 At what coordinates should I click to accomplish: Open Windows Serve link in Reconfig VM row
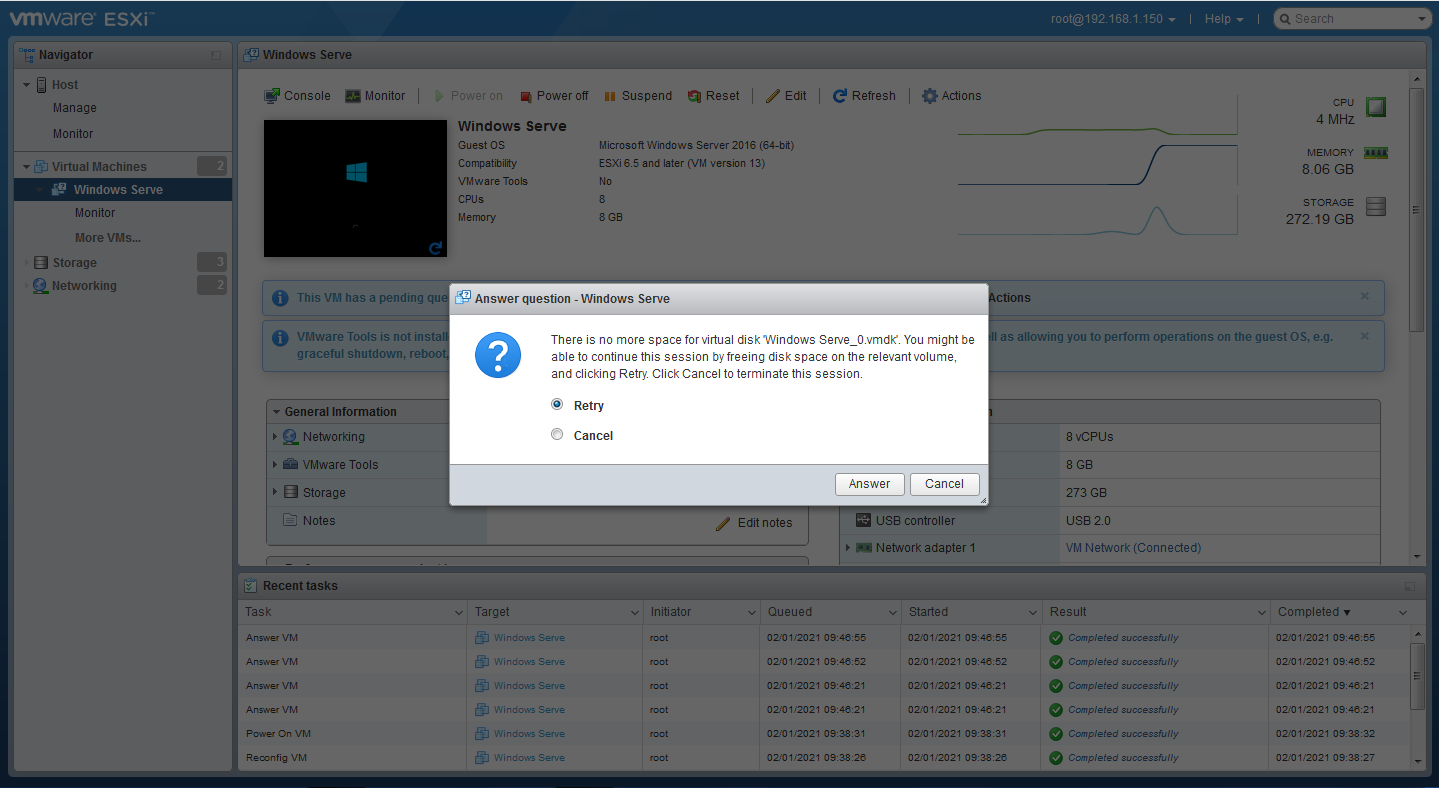point(529,758)
